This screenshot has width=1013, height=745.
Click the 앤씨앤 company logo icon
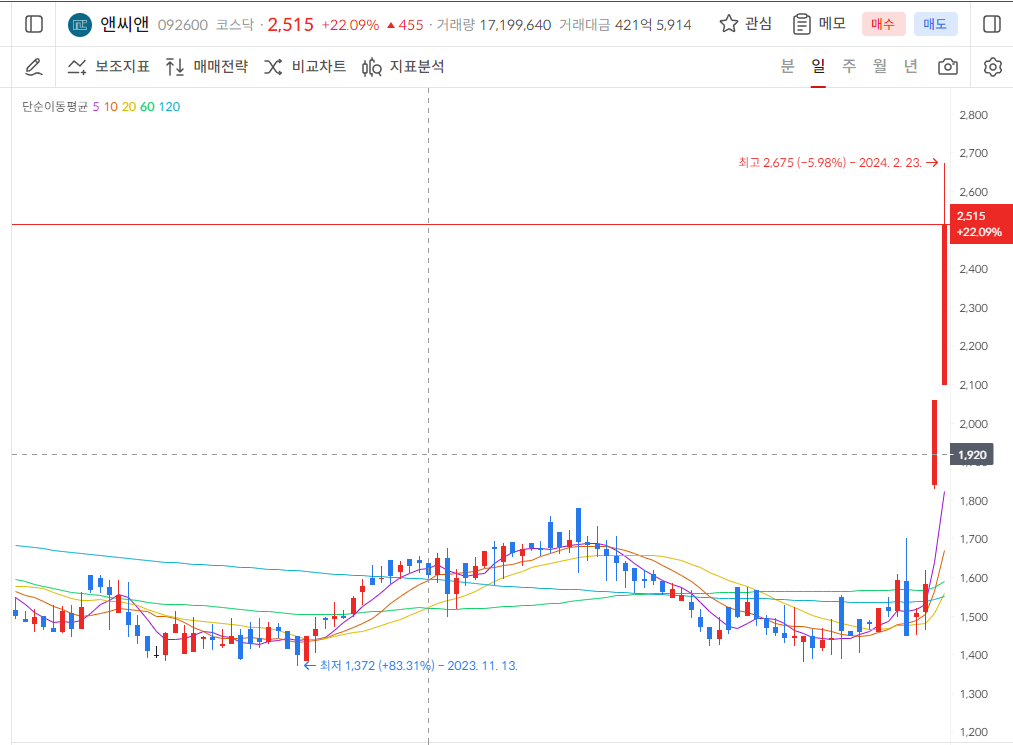(x=80, y=25)
